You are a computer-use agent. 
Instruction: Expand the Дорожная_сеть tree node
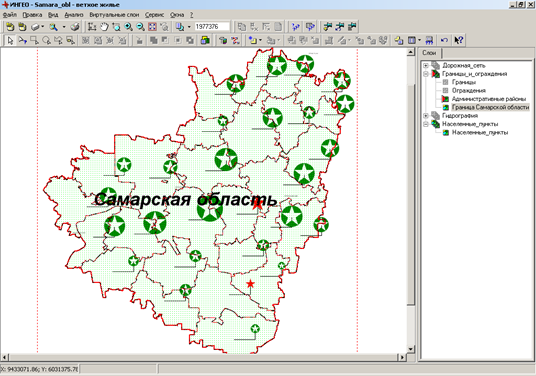click(x=426, y=65)
